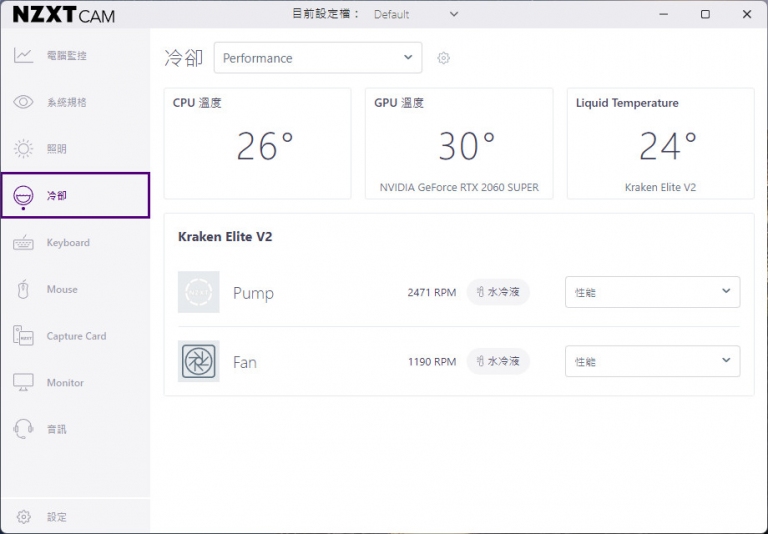Viewport: 768px width, 534px height.
Task: Click the chevron arrow of Fan dropdown
Action: [x=726, y=360]
